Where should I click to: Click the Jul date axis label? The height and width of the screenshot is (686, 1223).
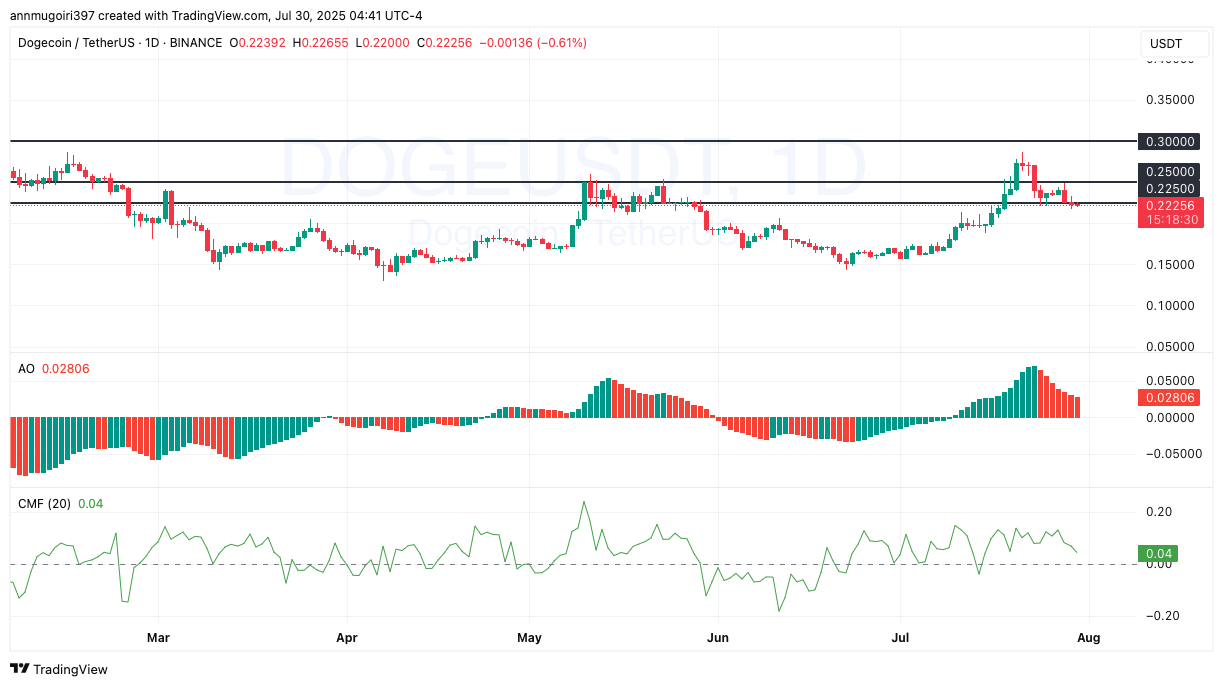(900, 637)
